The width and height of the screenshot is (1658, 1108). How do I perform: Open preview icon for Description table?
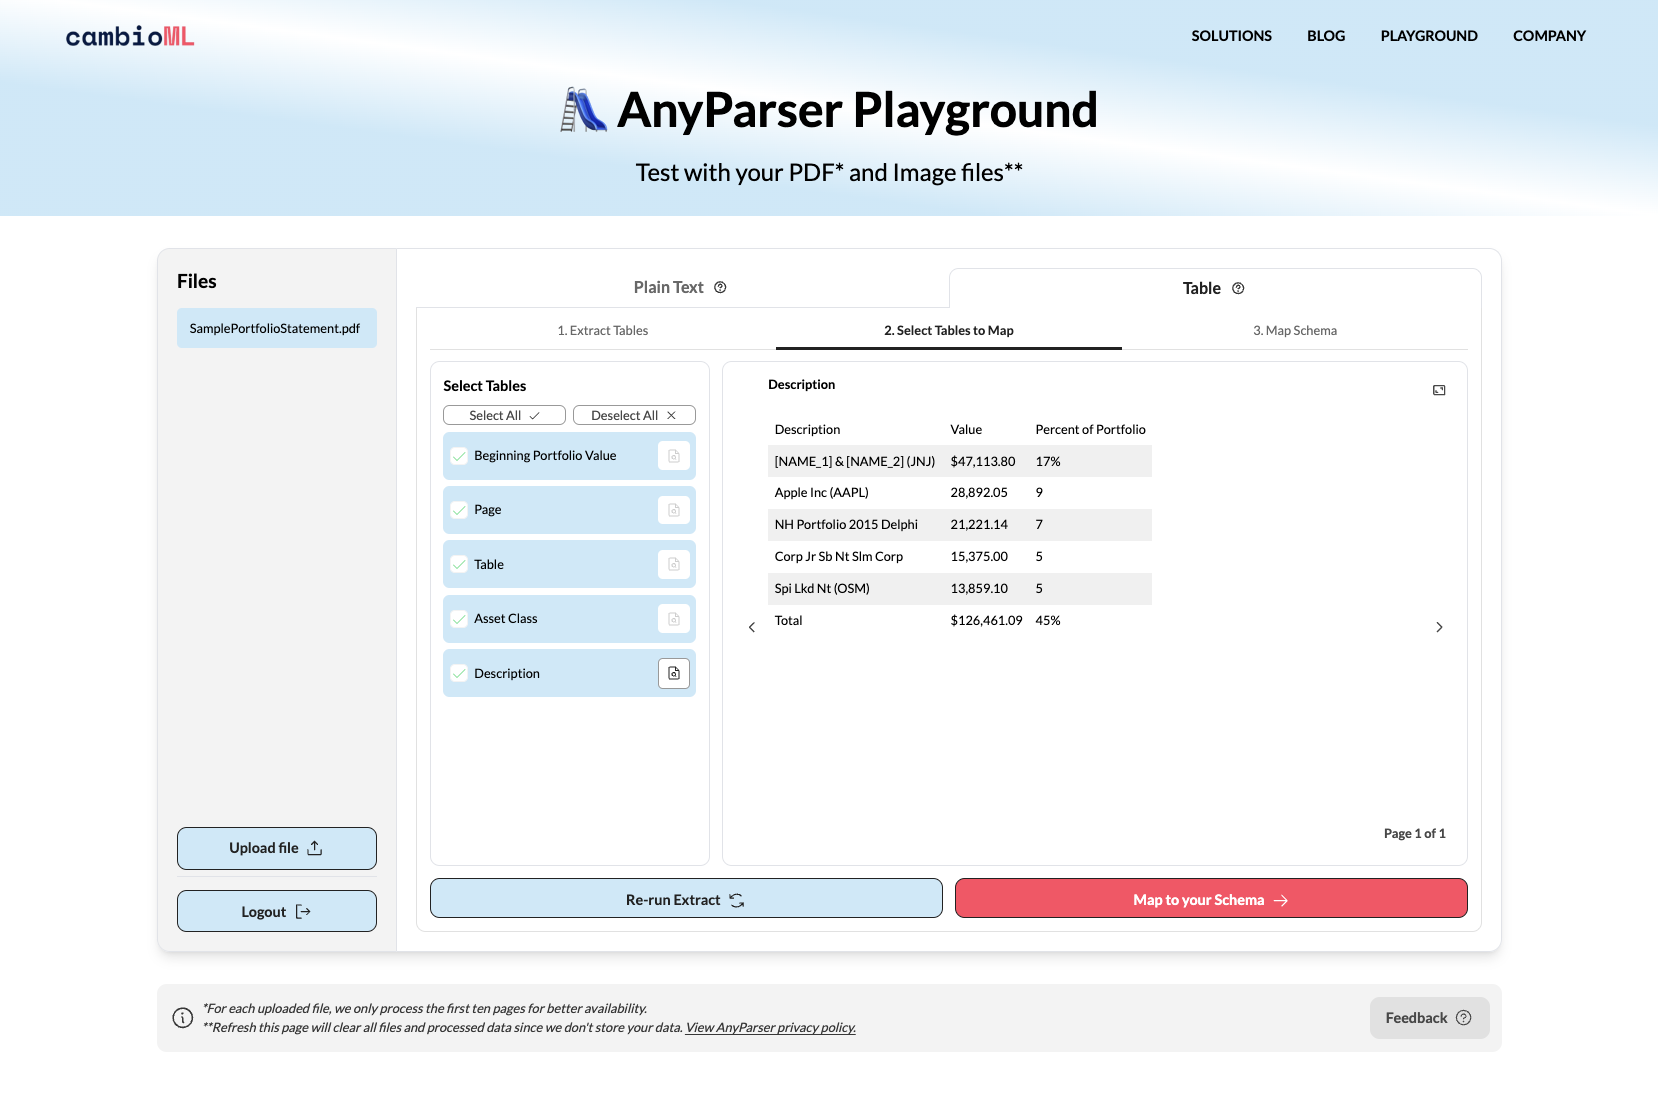coord(674,673)
